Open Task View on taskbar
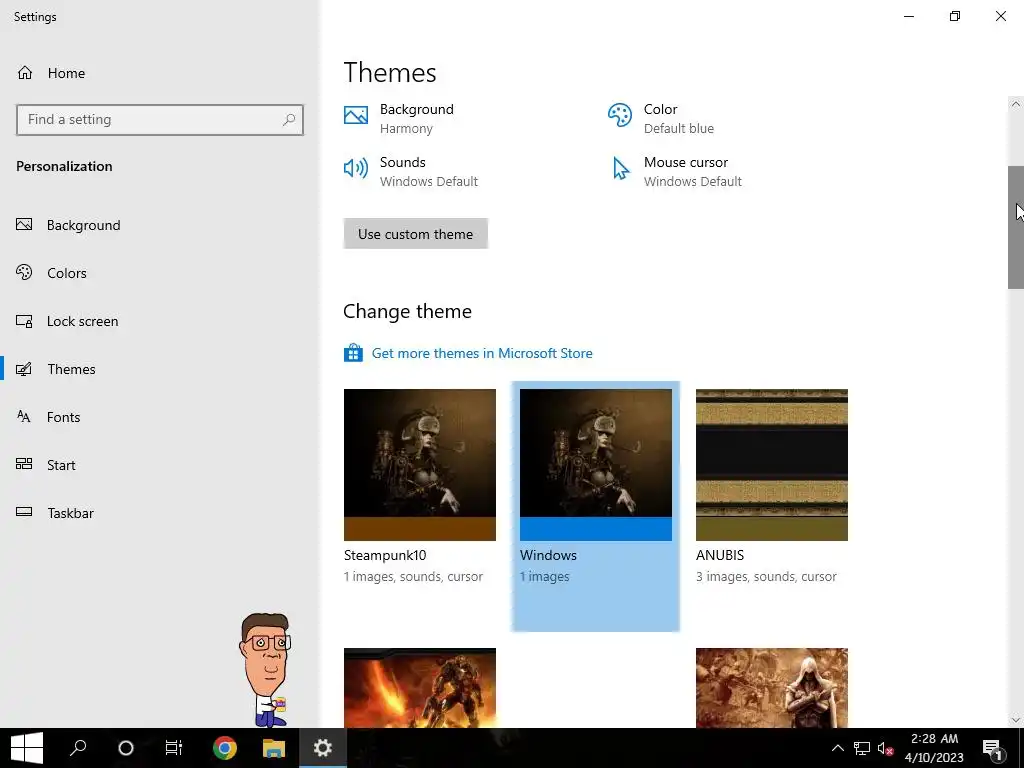The width and height of the screenshot is (1024, 768). tap(174, 748)
